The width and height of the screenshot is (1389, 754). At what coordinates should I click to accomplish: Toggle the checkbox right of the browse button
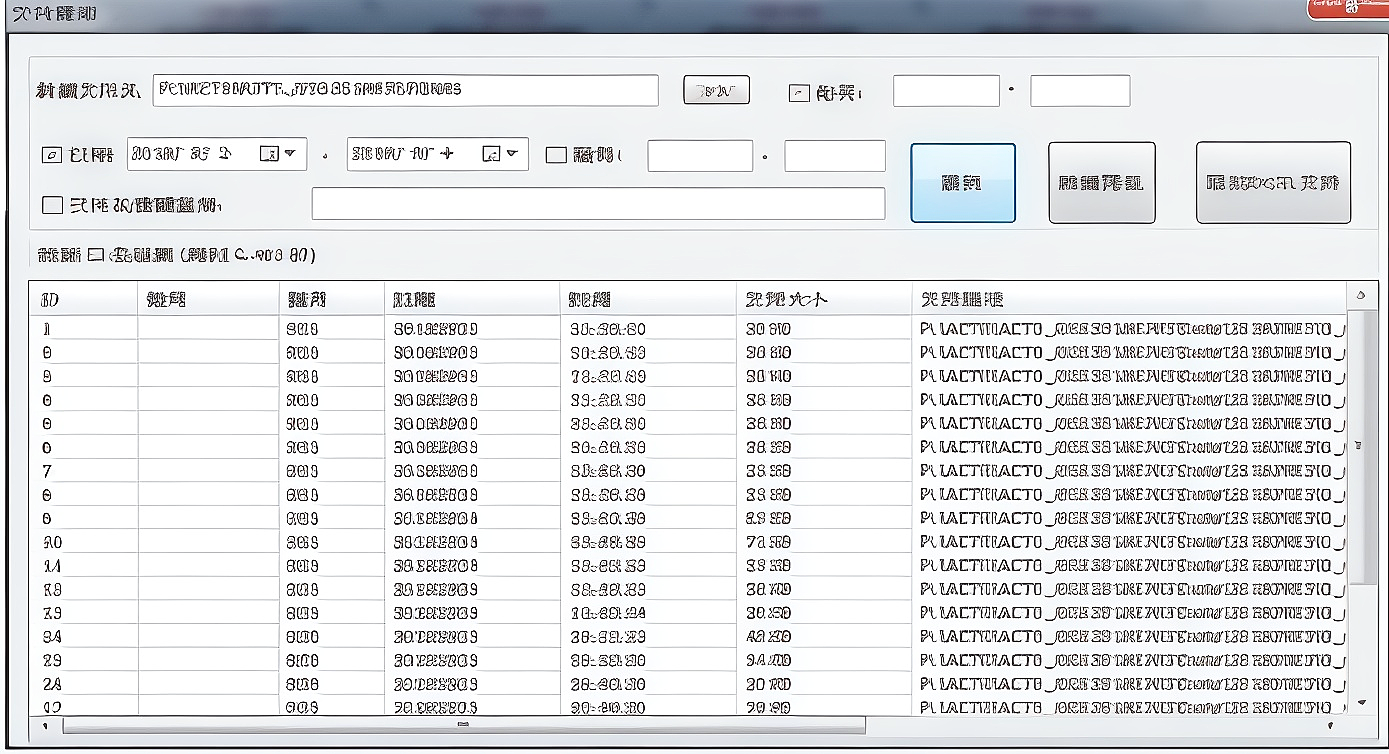[798, 93]
